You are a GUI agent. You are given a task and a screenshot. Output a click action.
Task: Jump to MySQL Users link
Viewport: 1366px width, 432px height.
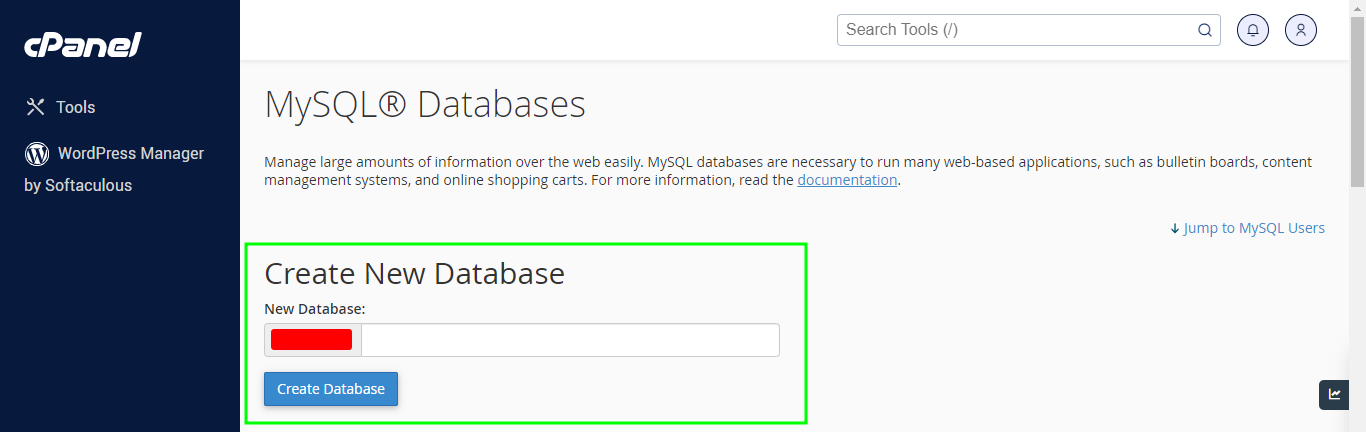(1254, 228)
